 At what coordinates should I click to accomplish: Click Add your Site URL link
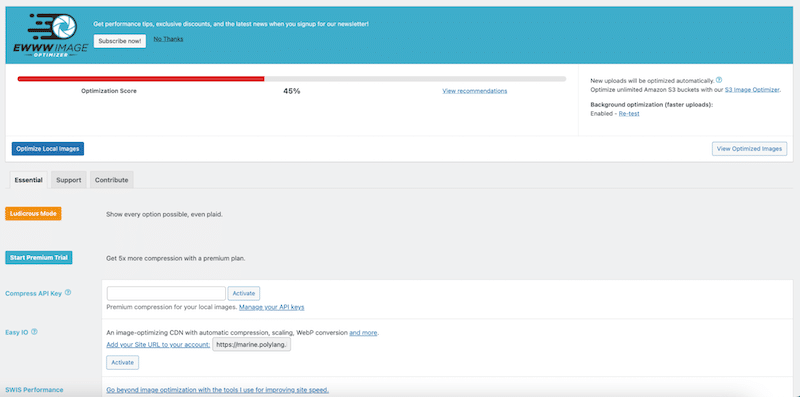tap(158, 344)
